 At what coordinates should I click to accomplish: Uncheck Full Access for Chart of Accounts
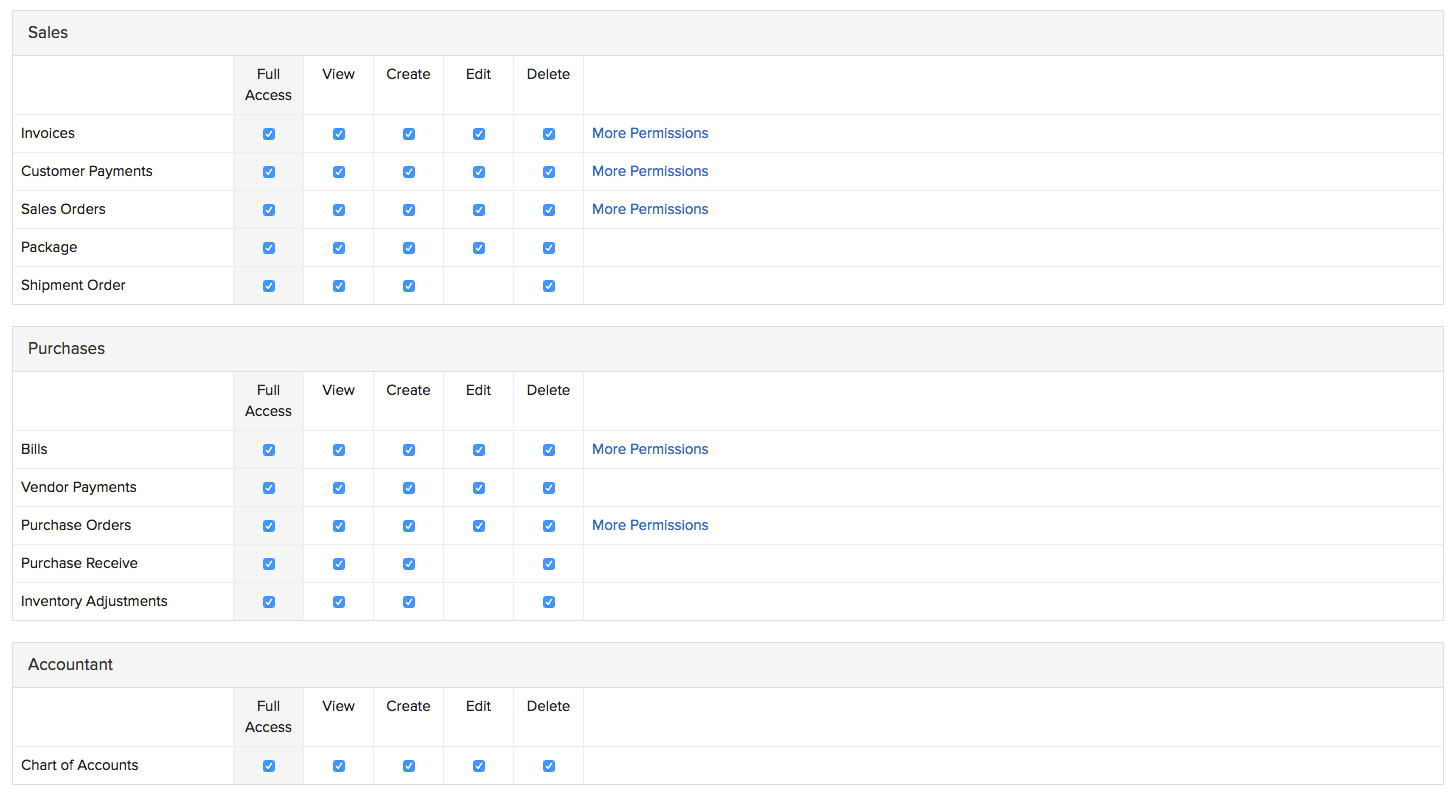[x=269, y=766]
